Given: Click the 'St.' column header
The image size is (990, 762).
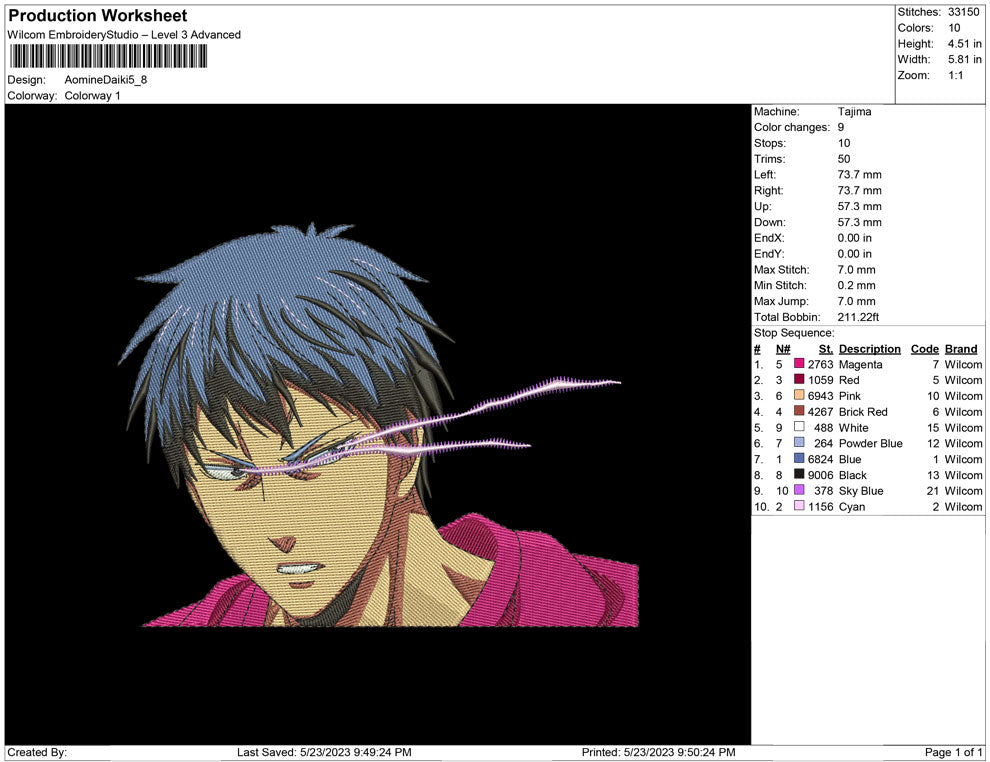Looking at the screenshot, I should click(826, 349).
